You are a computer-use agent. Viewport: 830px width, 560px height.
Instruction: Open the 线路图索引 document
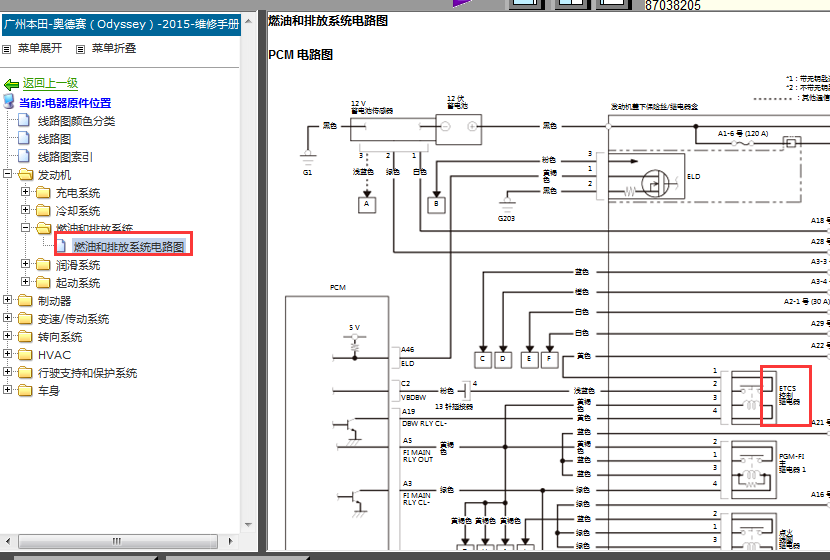tap(65, 157)
